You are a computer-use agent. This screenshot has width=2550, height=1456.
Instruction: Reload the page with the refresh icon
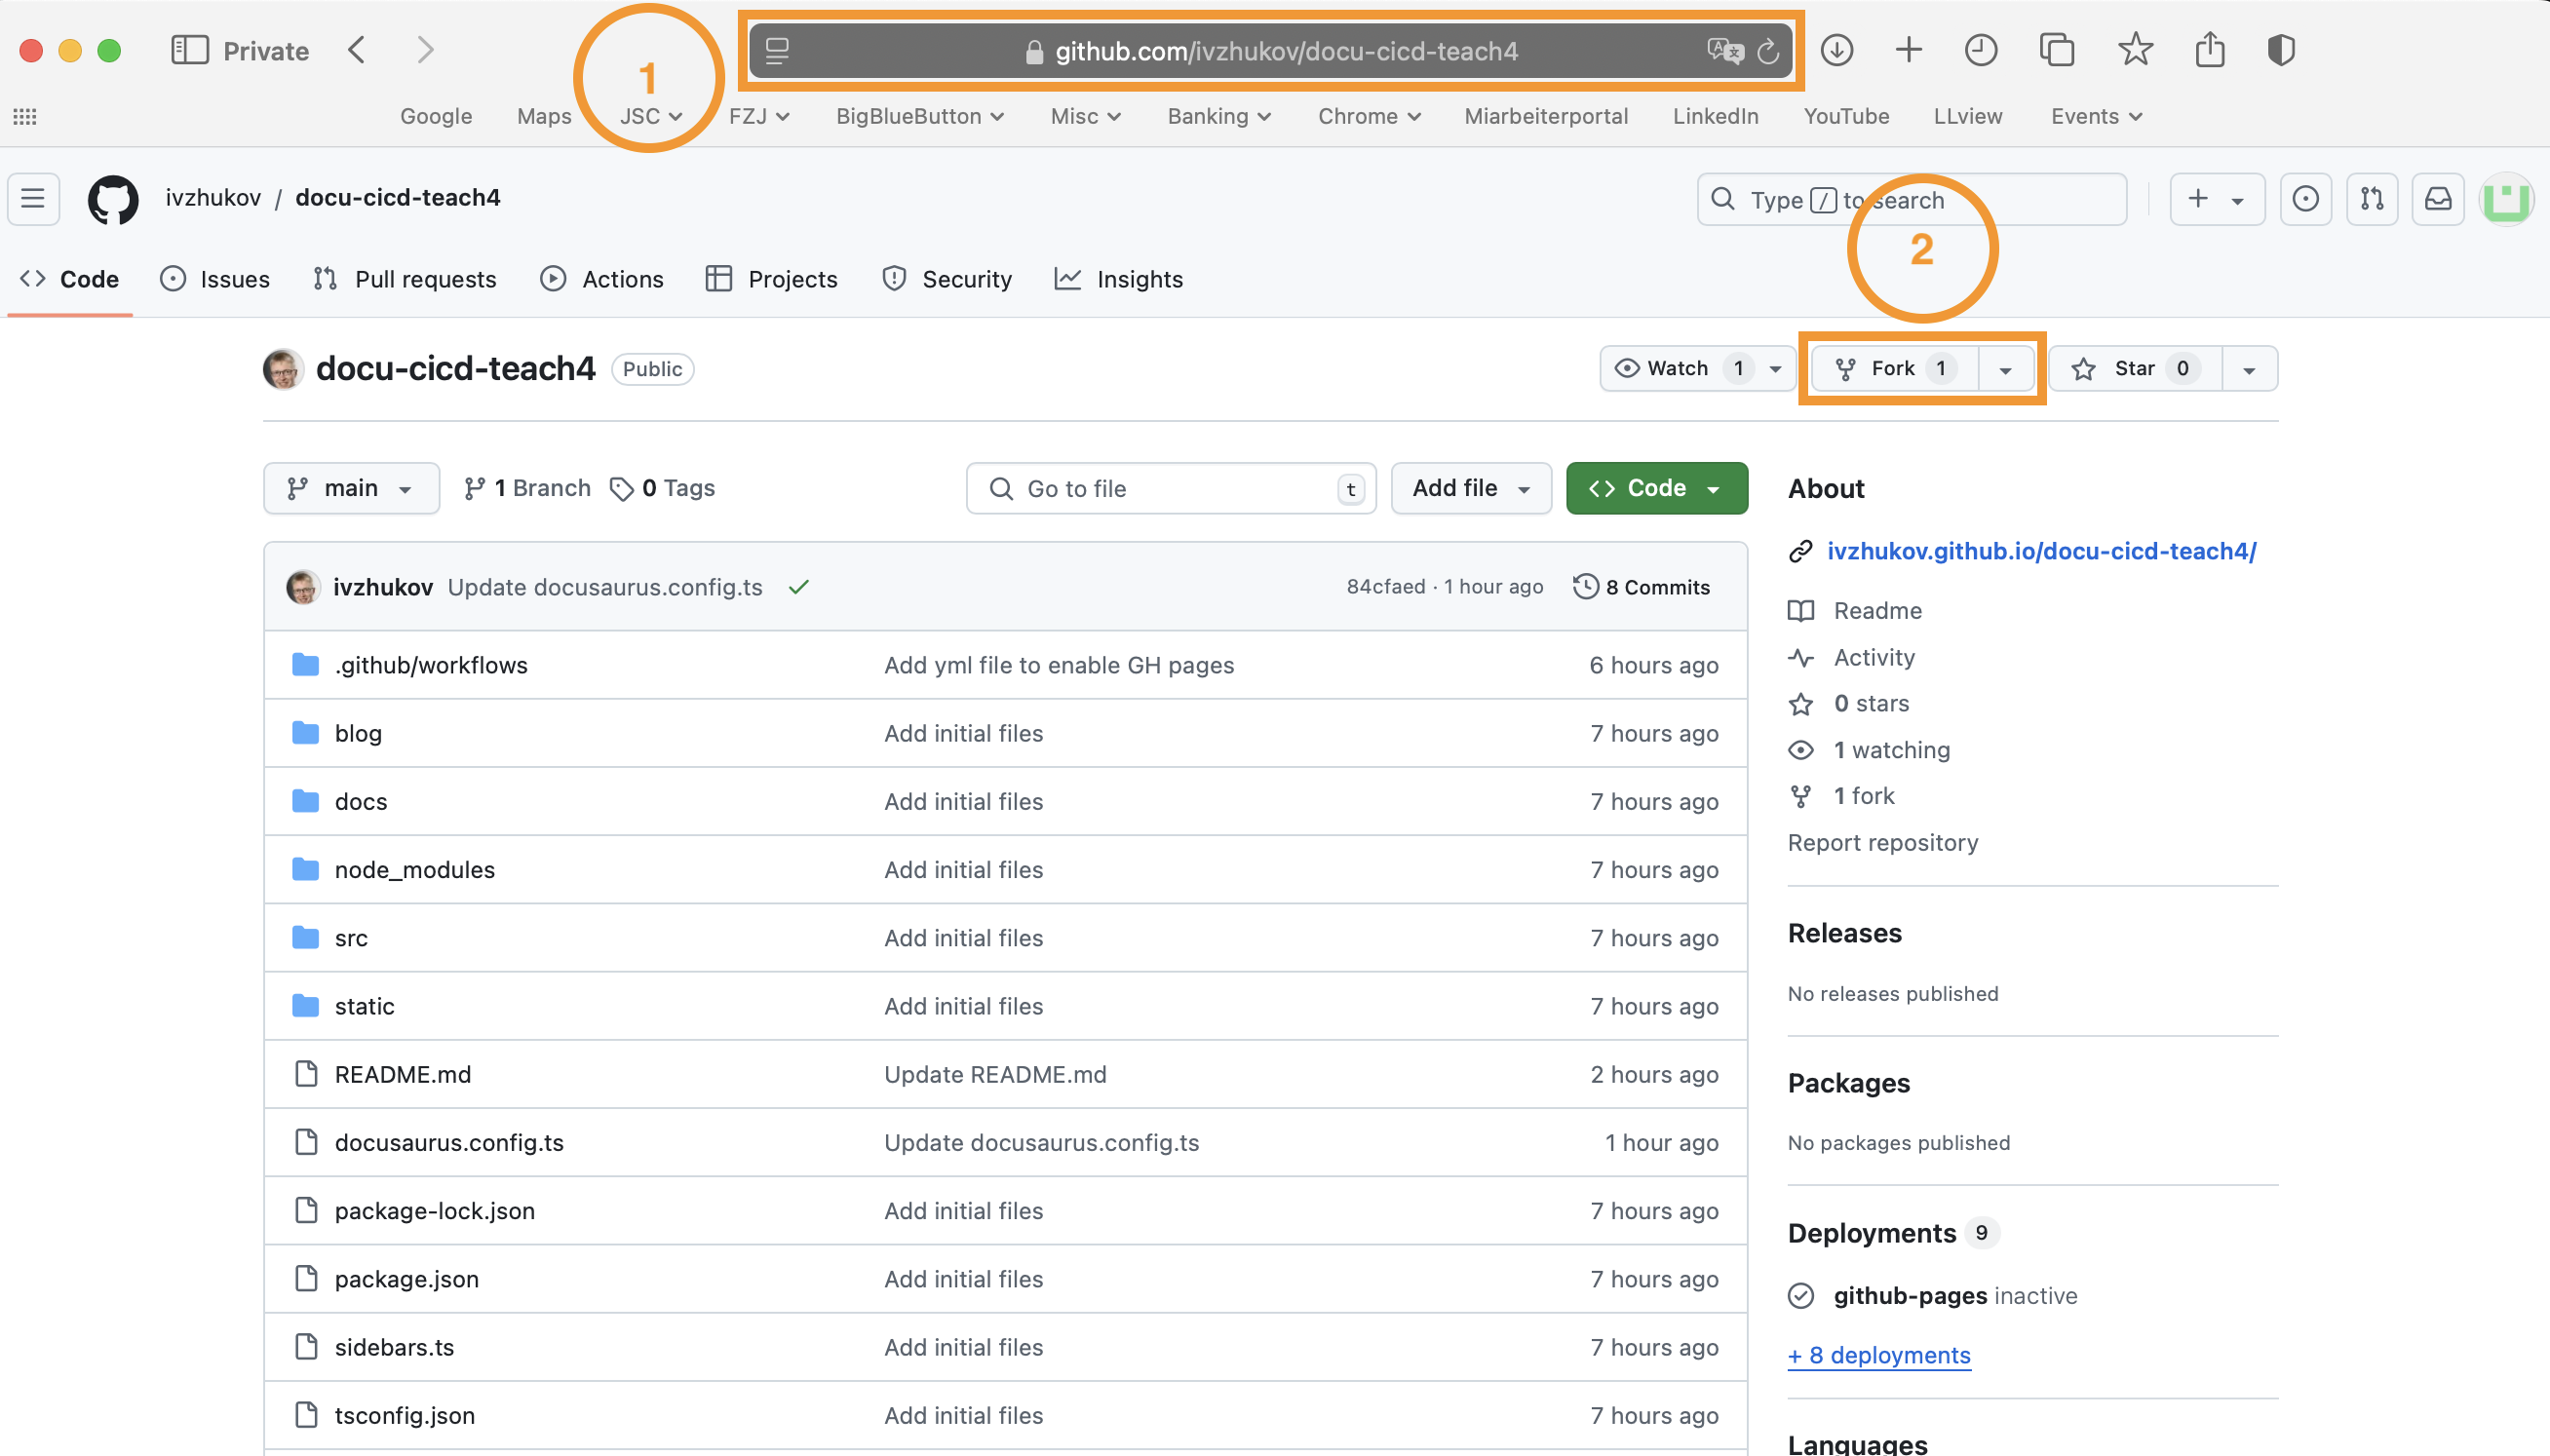click(1767, 51)
